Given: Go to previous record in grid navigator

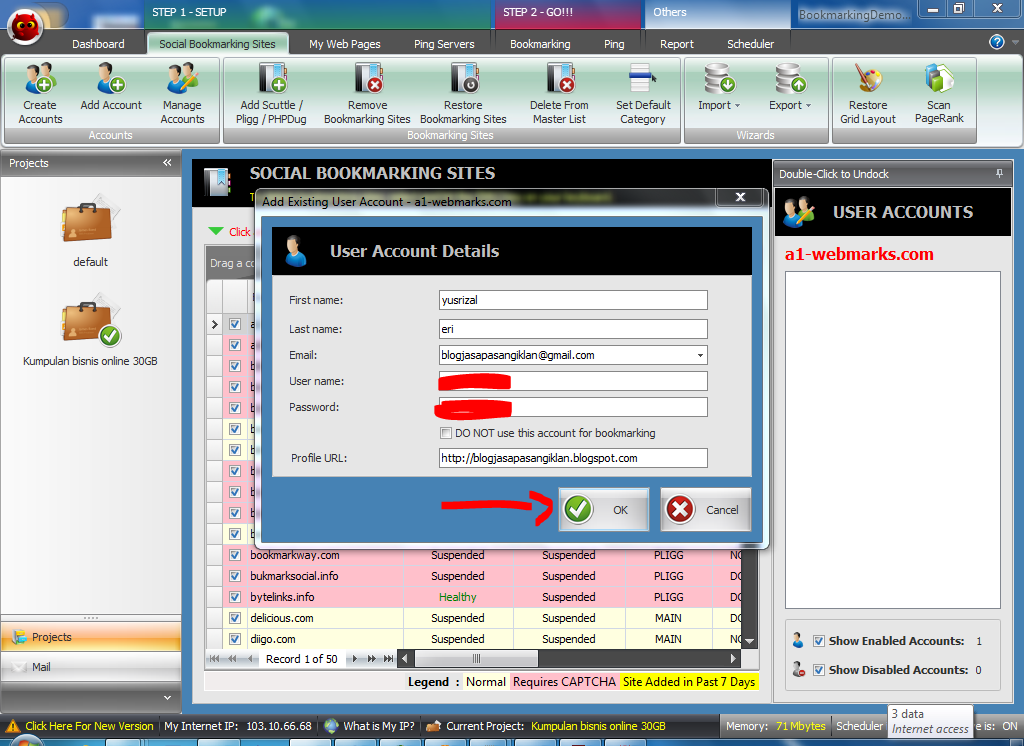Looking at the screenshot, I should (251, 658).
